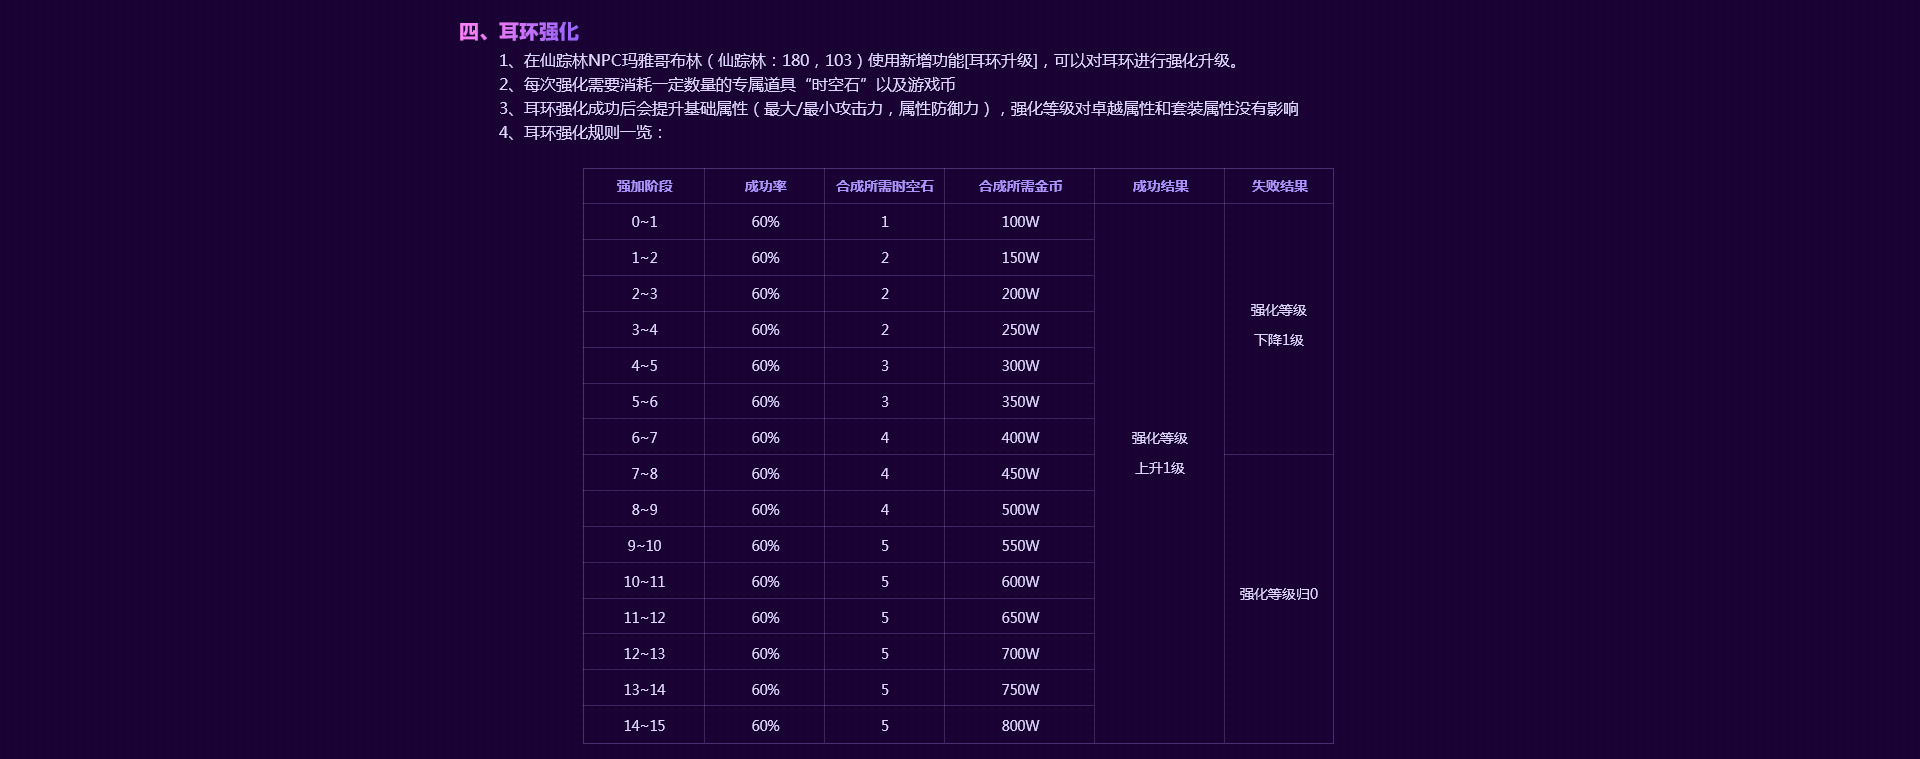
Task: Click the 合成所需时空石 column header
Action: (884, 186)
